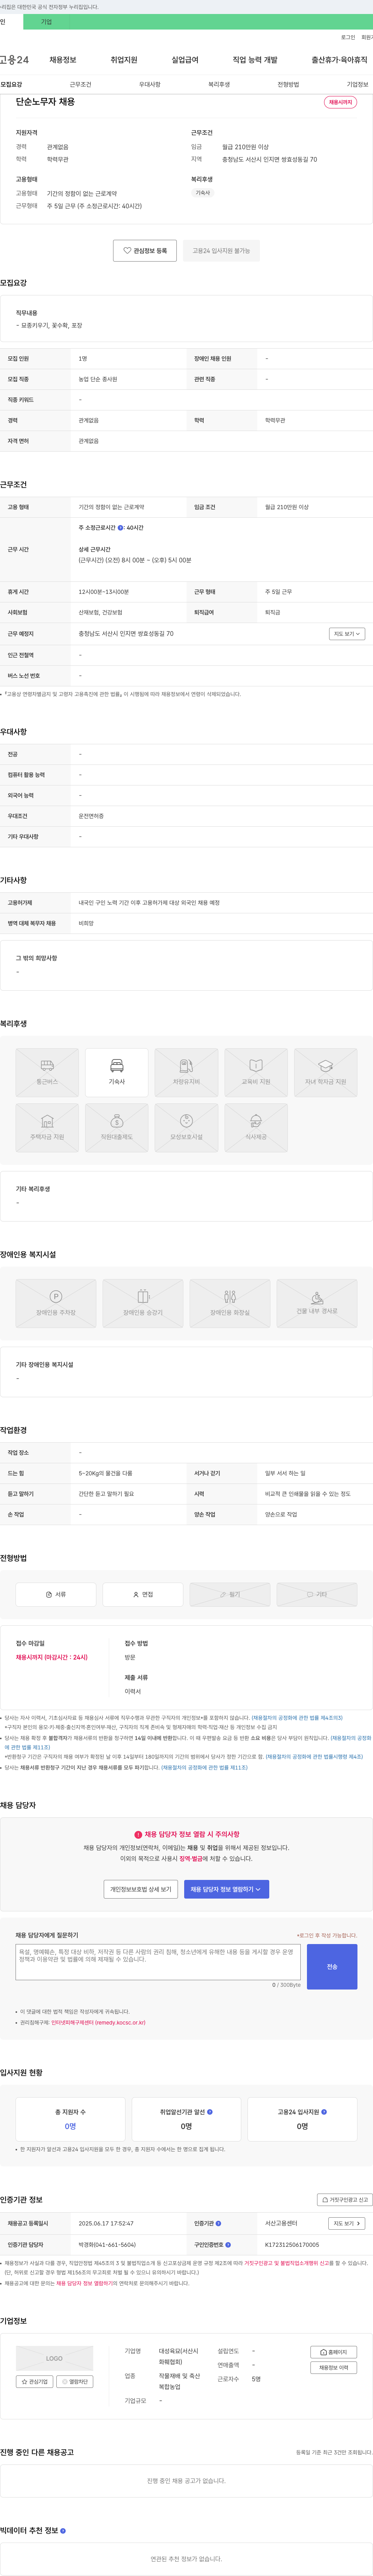Screen dimensions: 373x2576
Task: Click the 기숙사 tag under 복리후생 summary
Action: 203,193
